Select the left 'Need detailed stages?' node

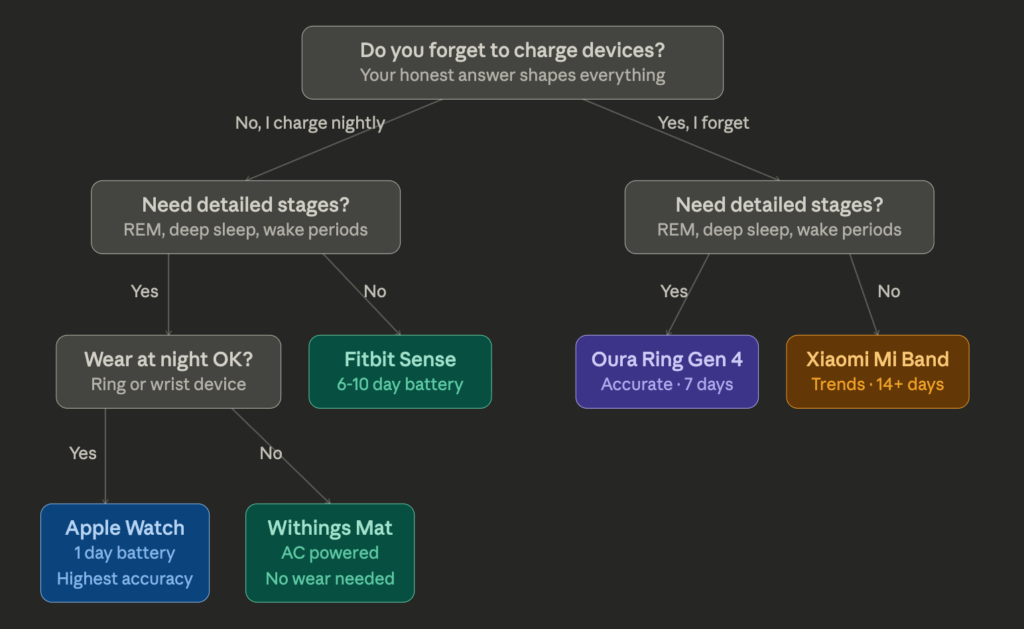(x=246, y=217)
